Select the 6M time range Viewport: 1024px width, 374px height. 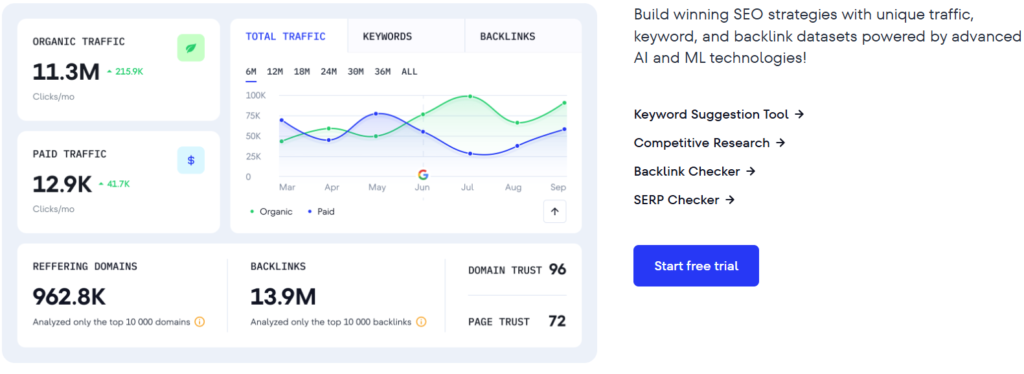(x=251, y=72)
